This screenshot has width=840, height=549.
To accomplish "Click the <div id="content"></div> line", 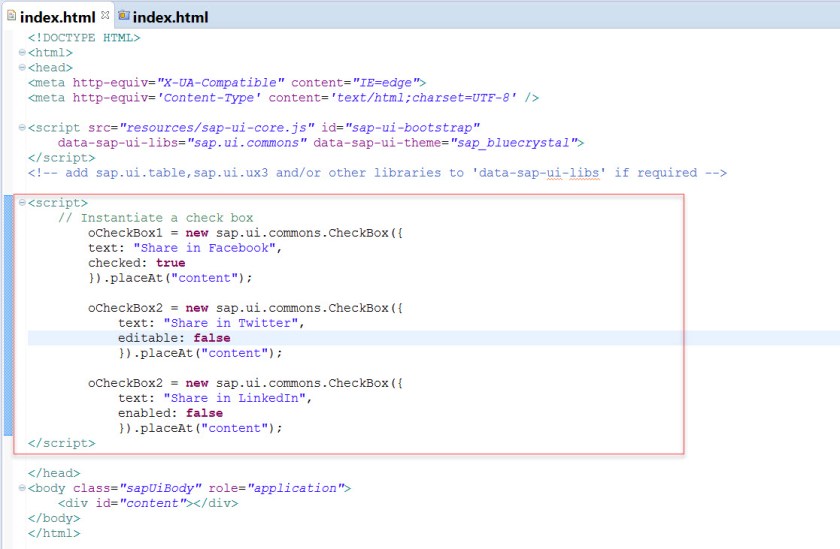I will click(x=148, y=503).
